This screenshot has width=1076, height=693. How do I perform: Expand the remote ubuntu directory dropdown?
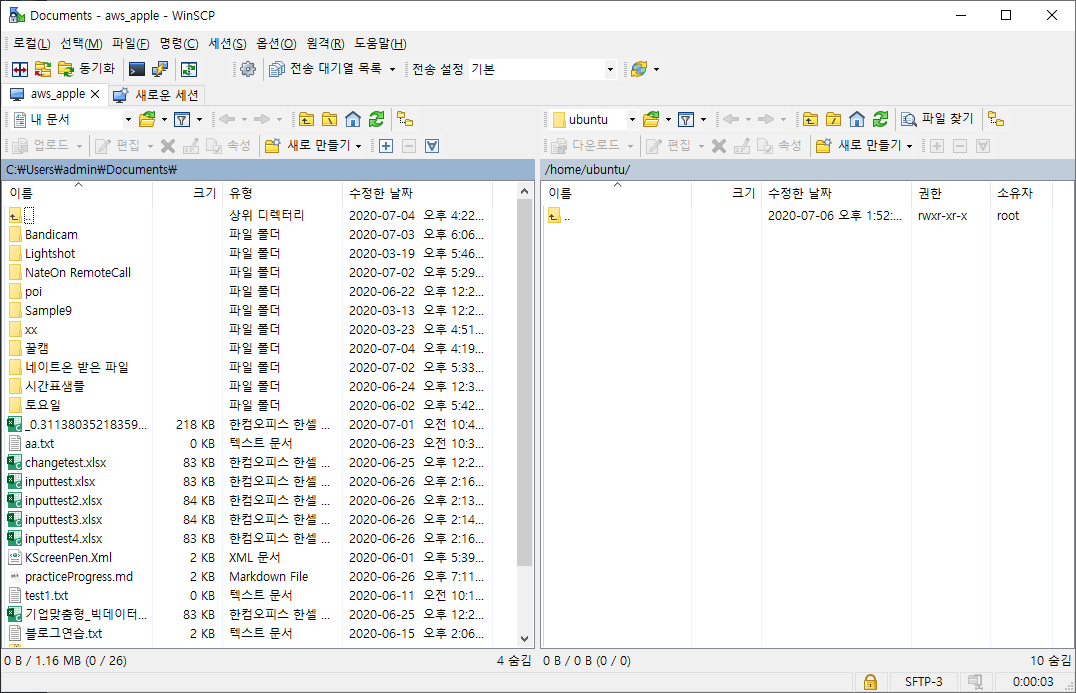tap(632, 119)
